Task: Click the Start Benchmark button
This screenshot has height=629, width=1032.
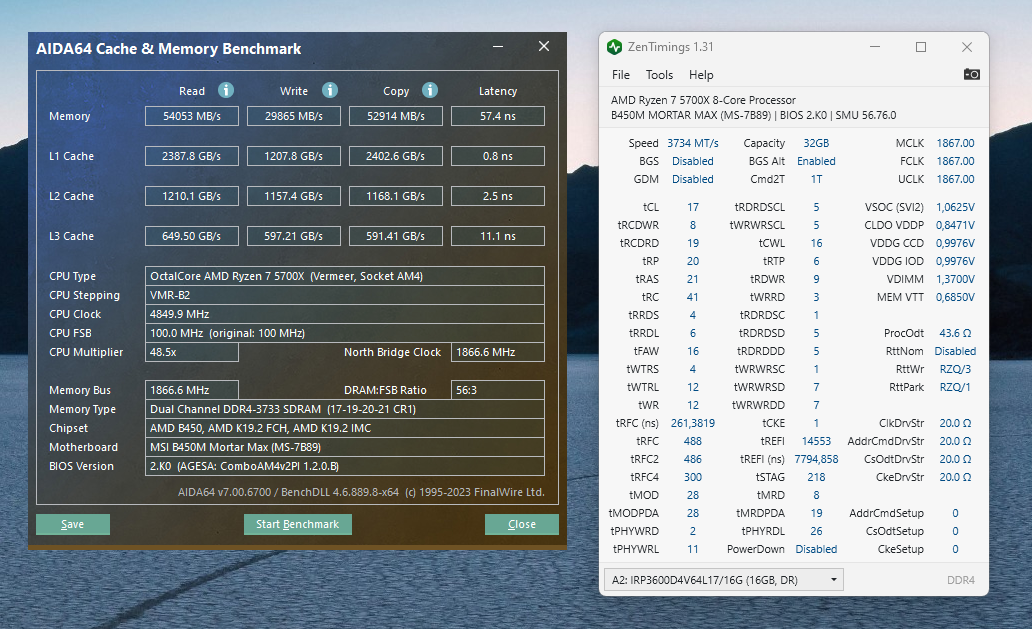Action: (x=297, y=524)
